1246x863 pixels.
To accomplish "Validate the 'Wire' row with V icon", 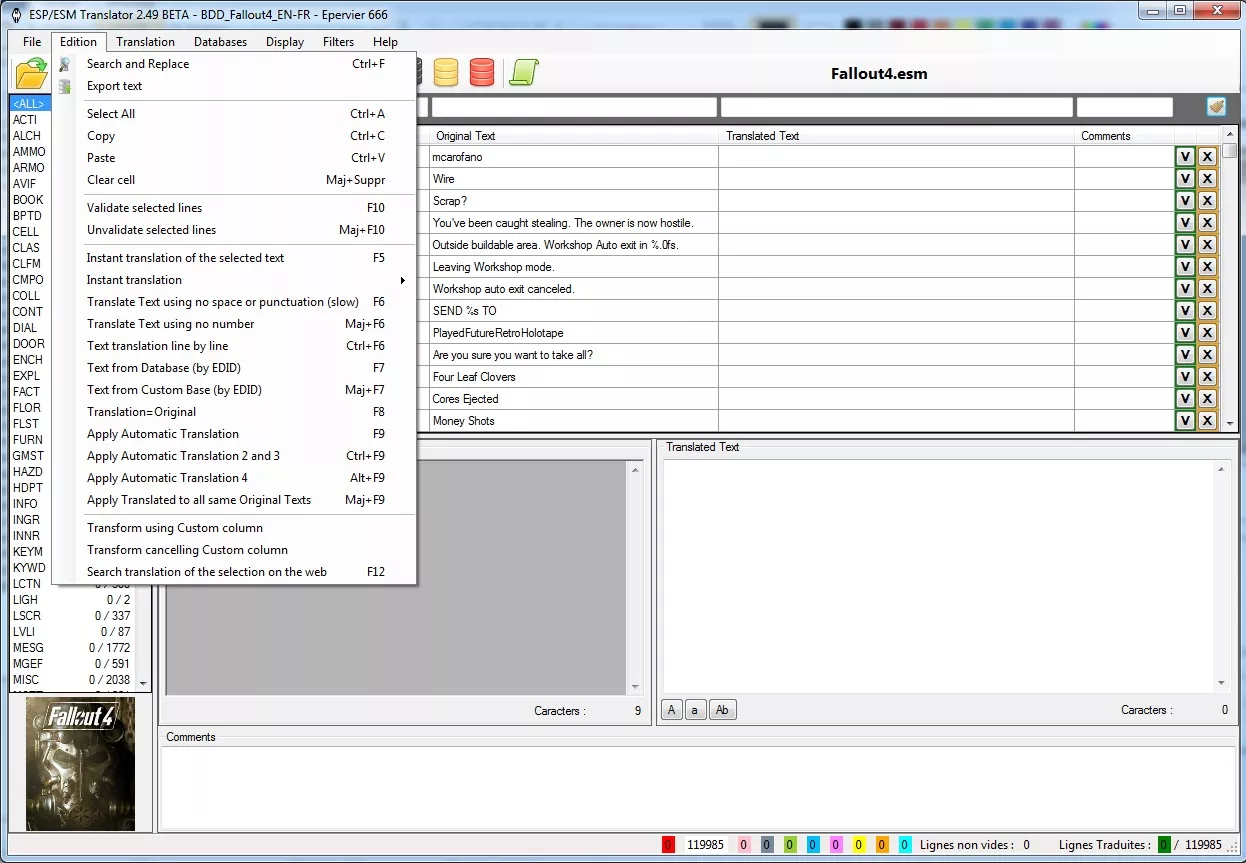I will pyautogui.click(x=1185, y=179).
